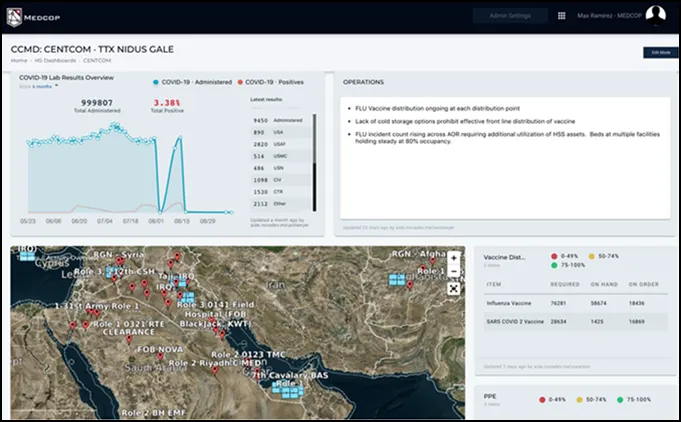Toggle the COVID-19 Administered legend series
This screenshot has height=422, width=681.
point(192,82)
